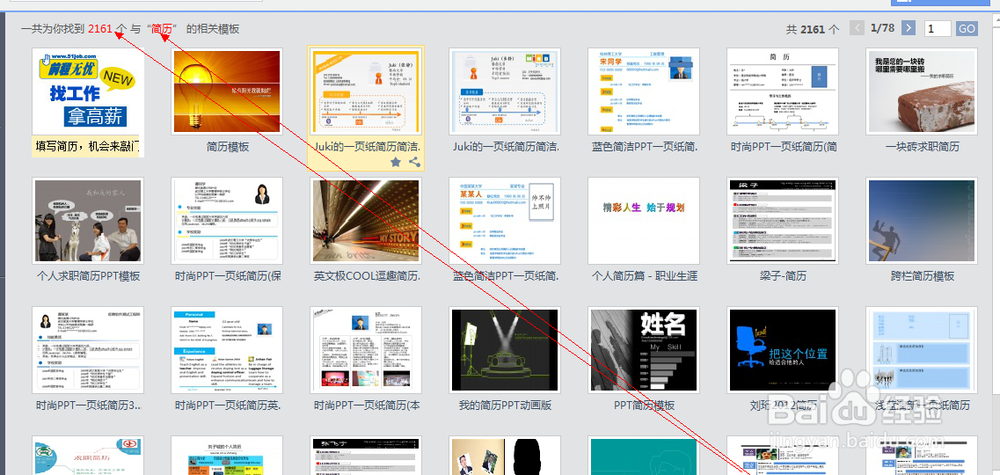Viewport: 1000px width, 475px height.
Task: Choose the 姓名 My Skill PPT简历模板 thumbnail
Action: 644,350
